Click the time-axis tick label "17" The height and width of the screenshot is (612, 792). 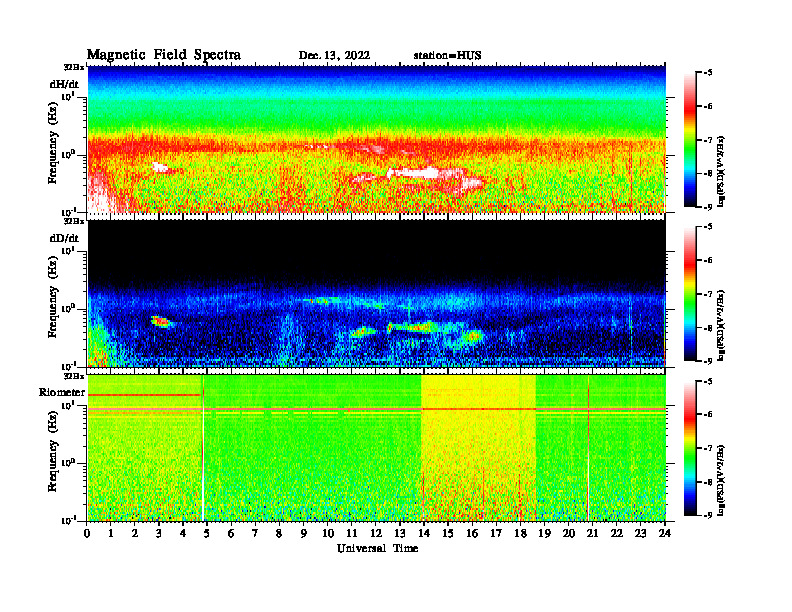[497, 534]
